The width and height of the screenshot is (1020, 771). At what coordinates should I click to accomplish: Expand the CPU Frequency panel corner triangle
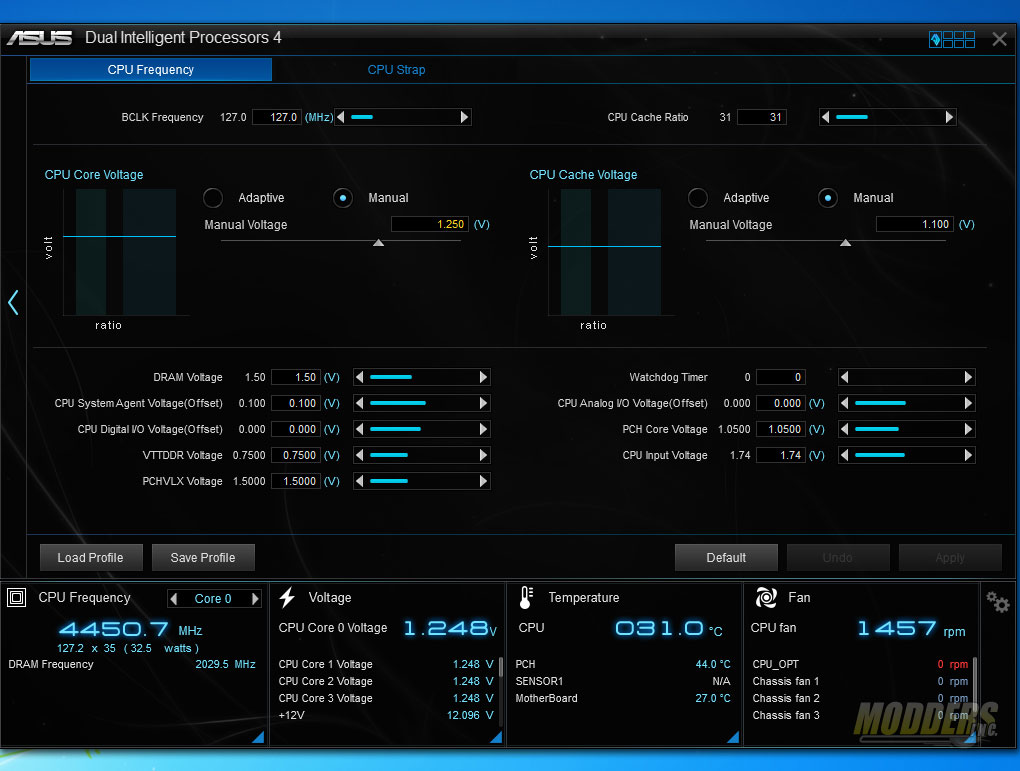258,737
